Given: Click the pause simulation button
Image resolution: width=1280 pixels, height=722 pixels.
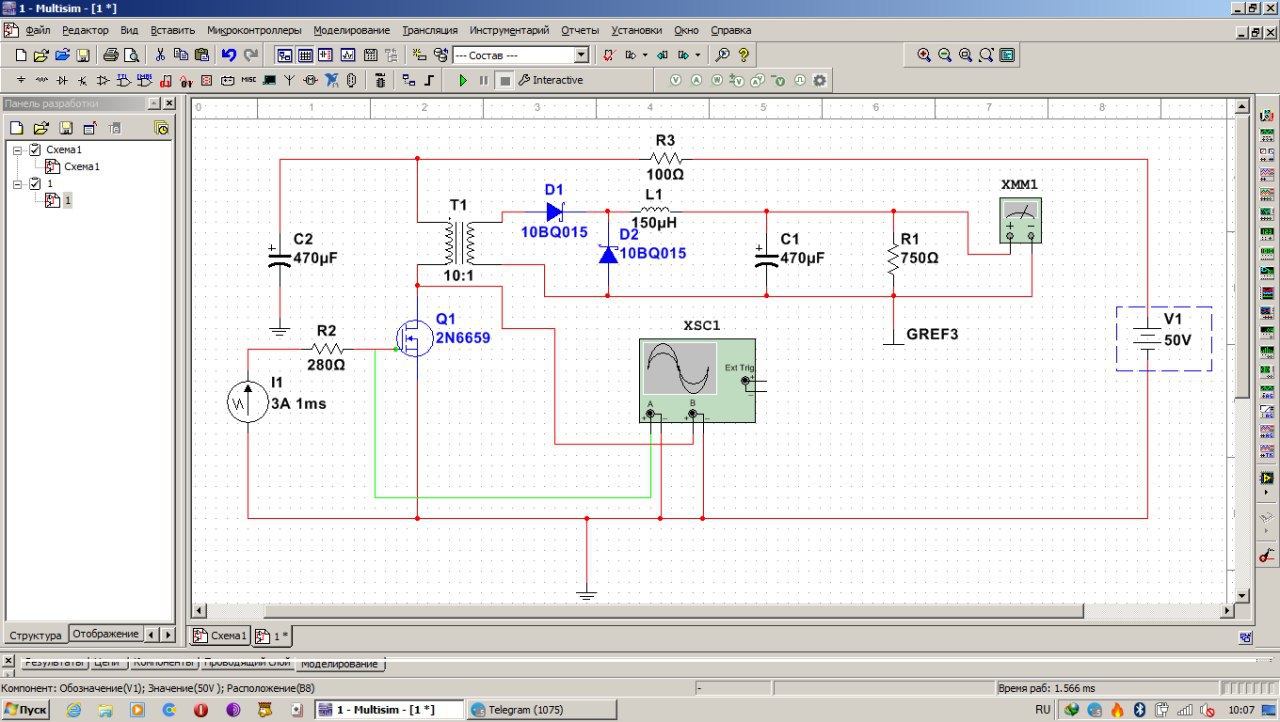Looking at the screenshot, I should 484,80.
